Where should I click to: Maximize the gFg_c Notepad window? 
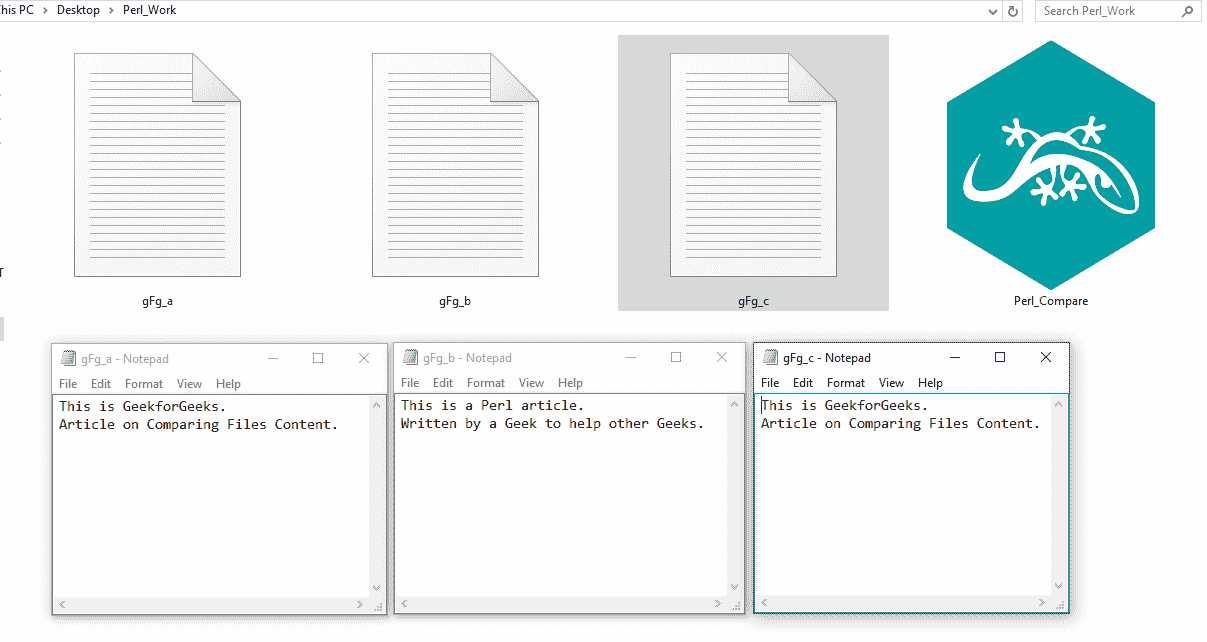[999, 357]
